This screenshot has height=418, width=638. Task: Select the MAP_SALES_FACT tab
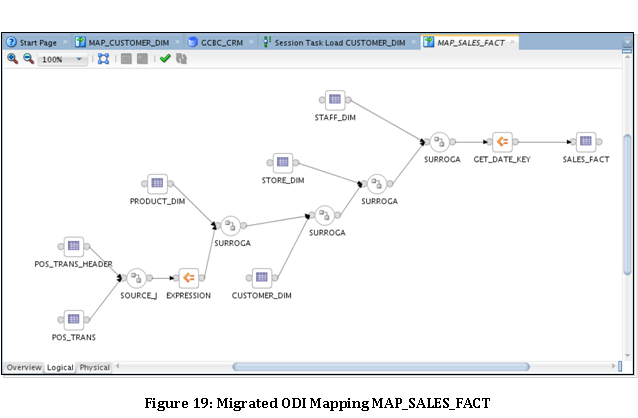[x=470, y=42]
